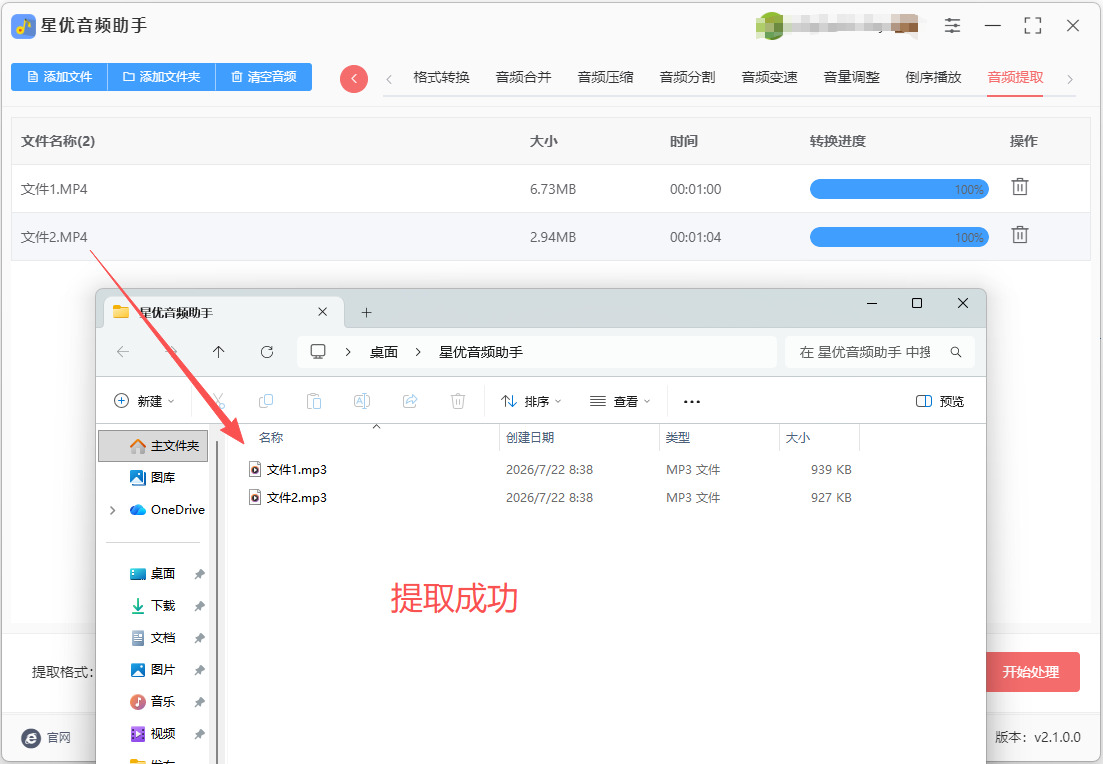Click the 开始处理 start button
This screenshot has height=764, width=1103.
point(1031,672)
